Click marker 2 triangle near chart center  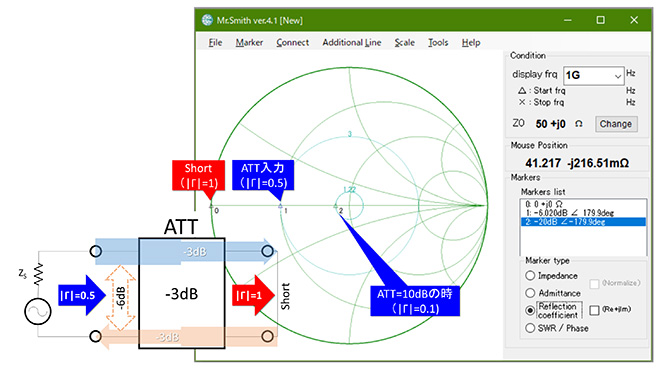click(x=335, y=206)
